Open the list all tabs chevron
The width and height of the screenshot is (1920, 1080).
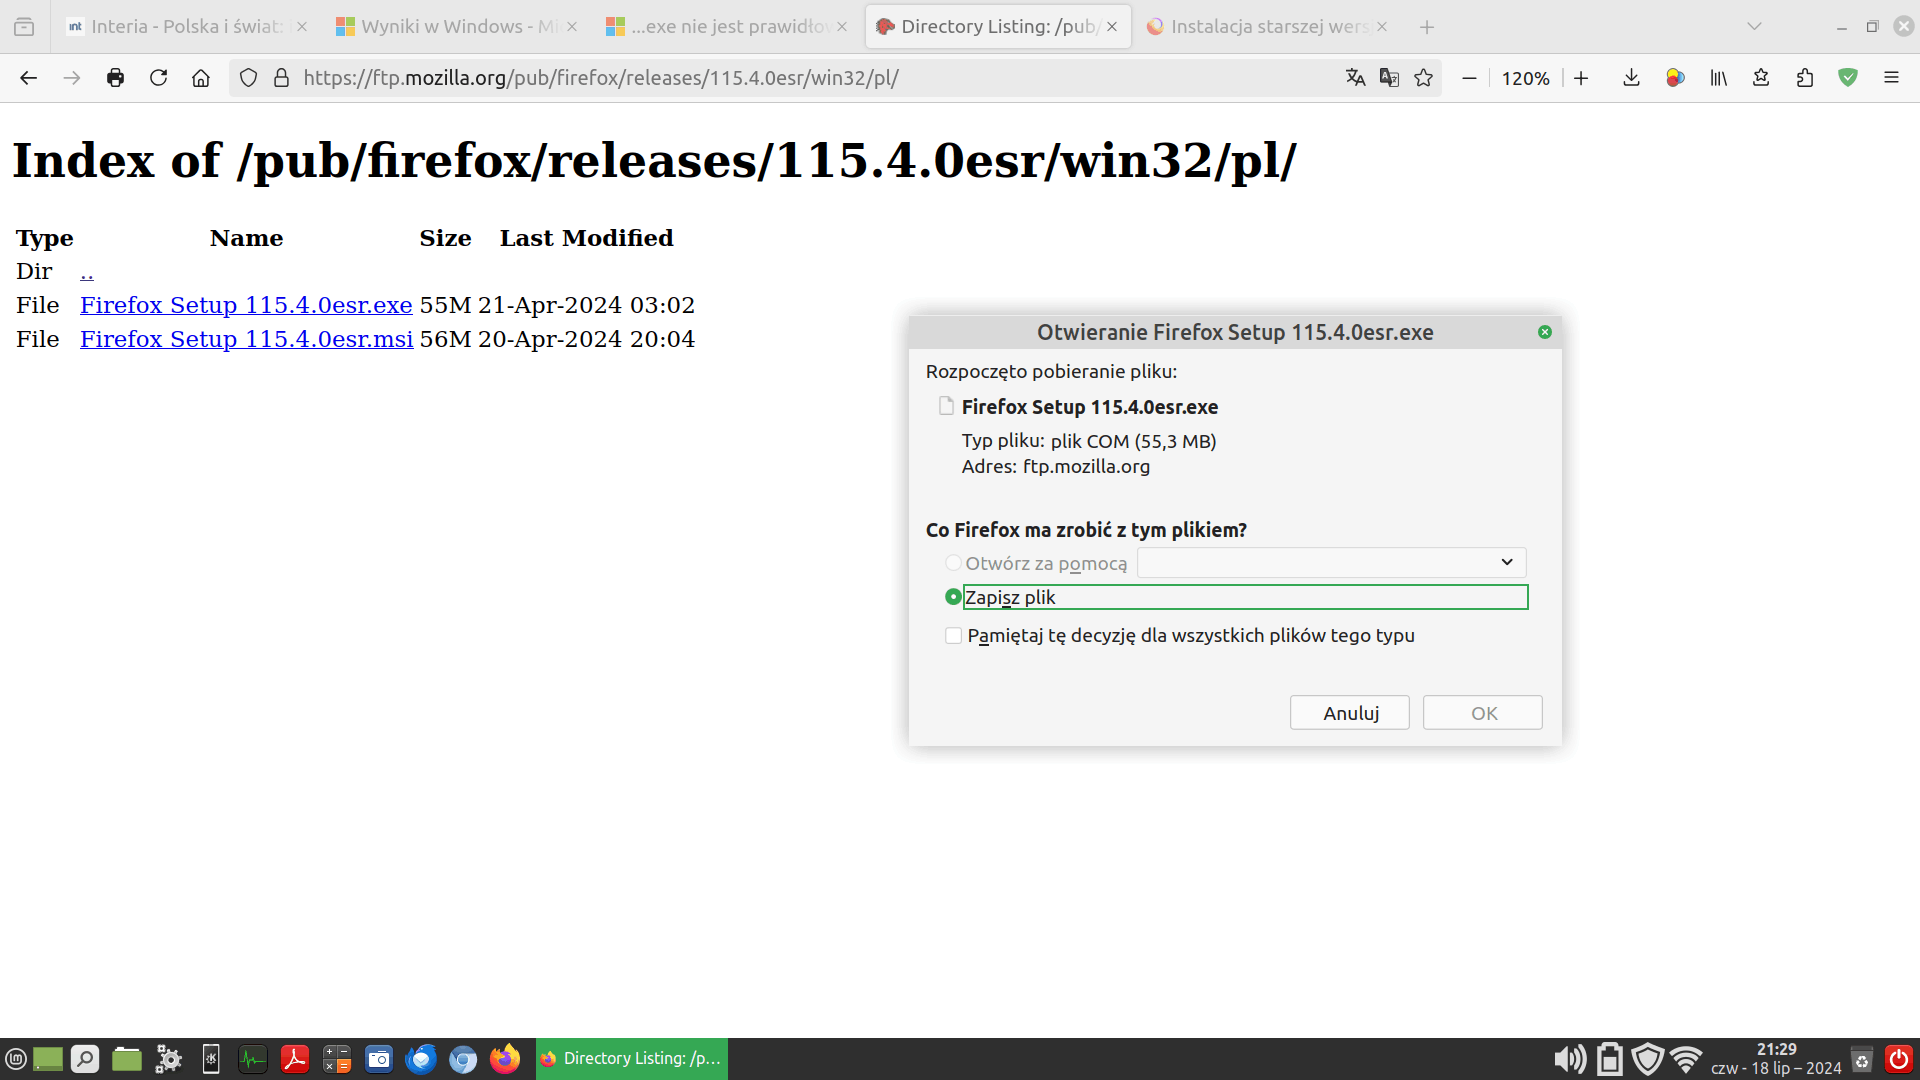coord(1754,27)
